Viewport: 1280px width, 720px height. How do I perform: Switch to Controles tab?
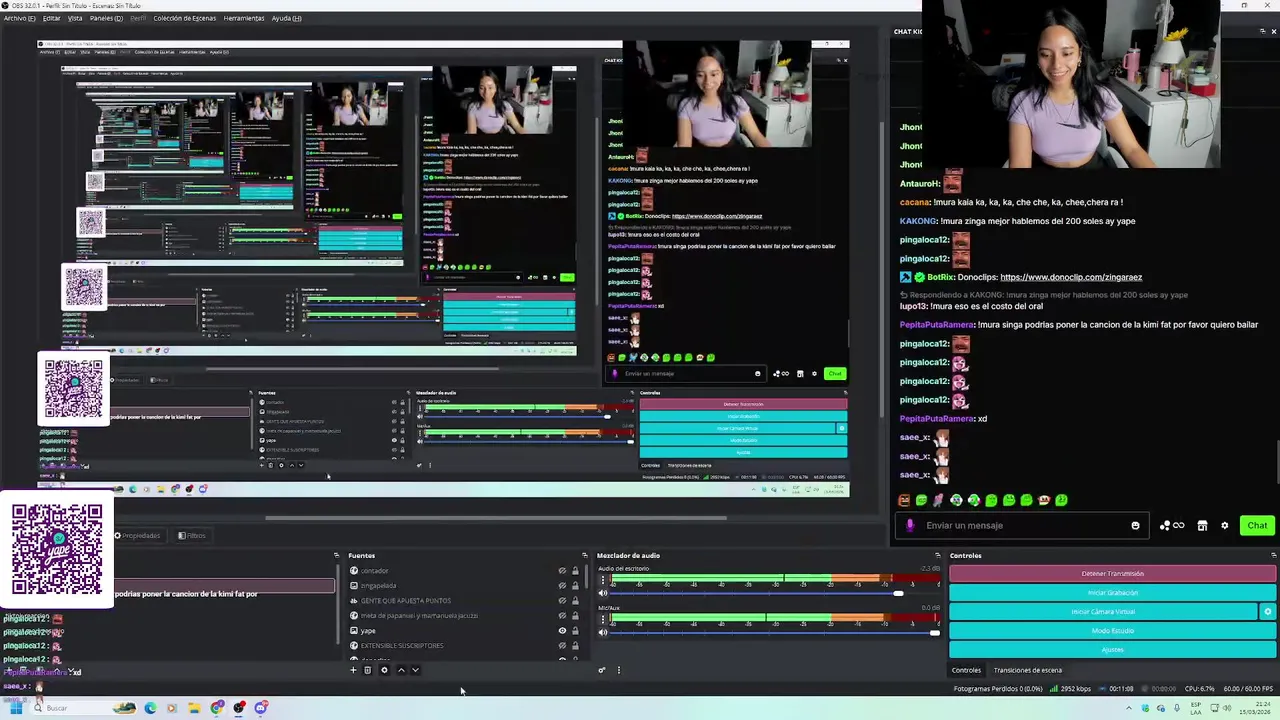(966, 670)
